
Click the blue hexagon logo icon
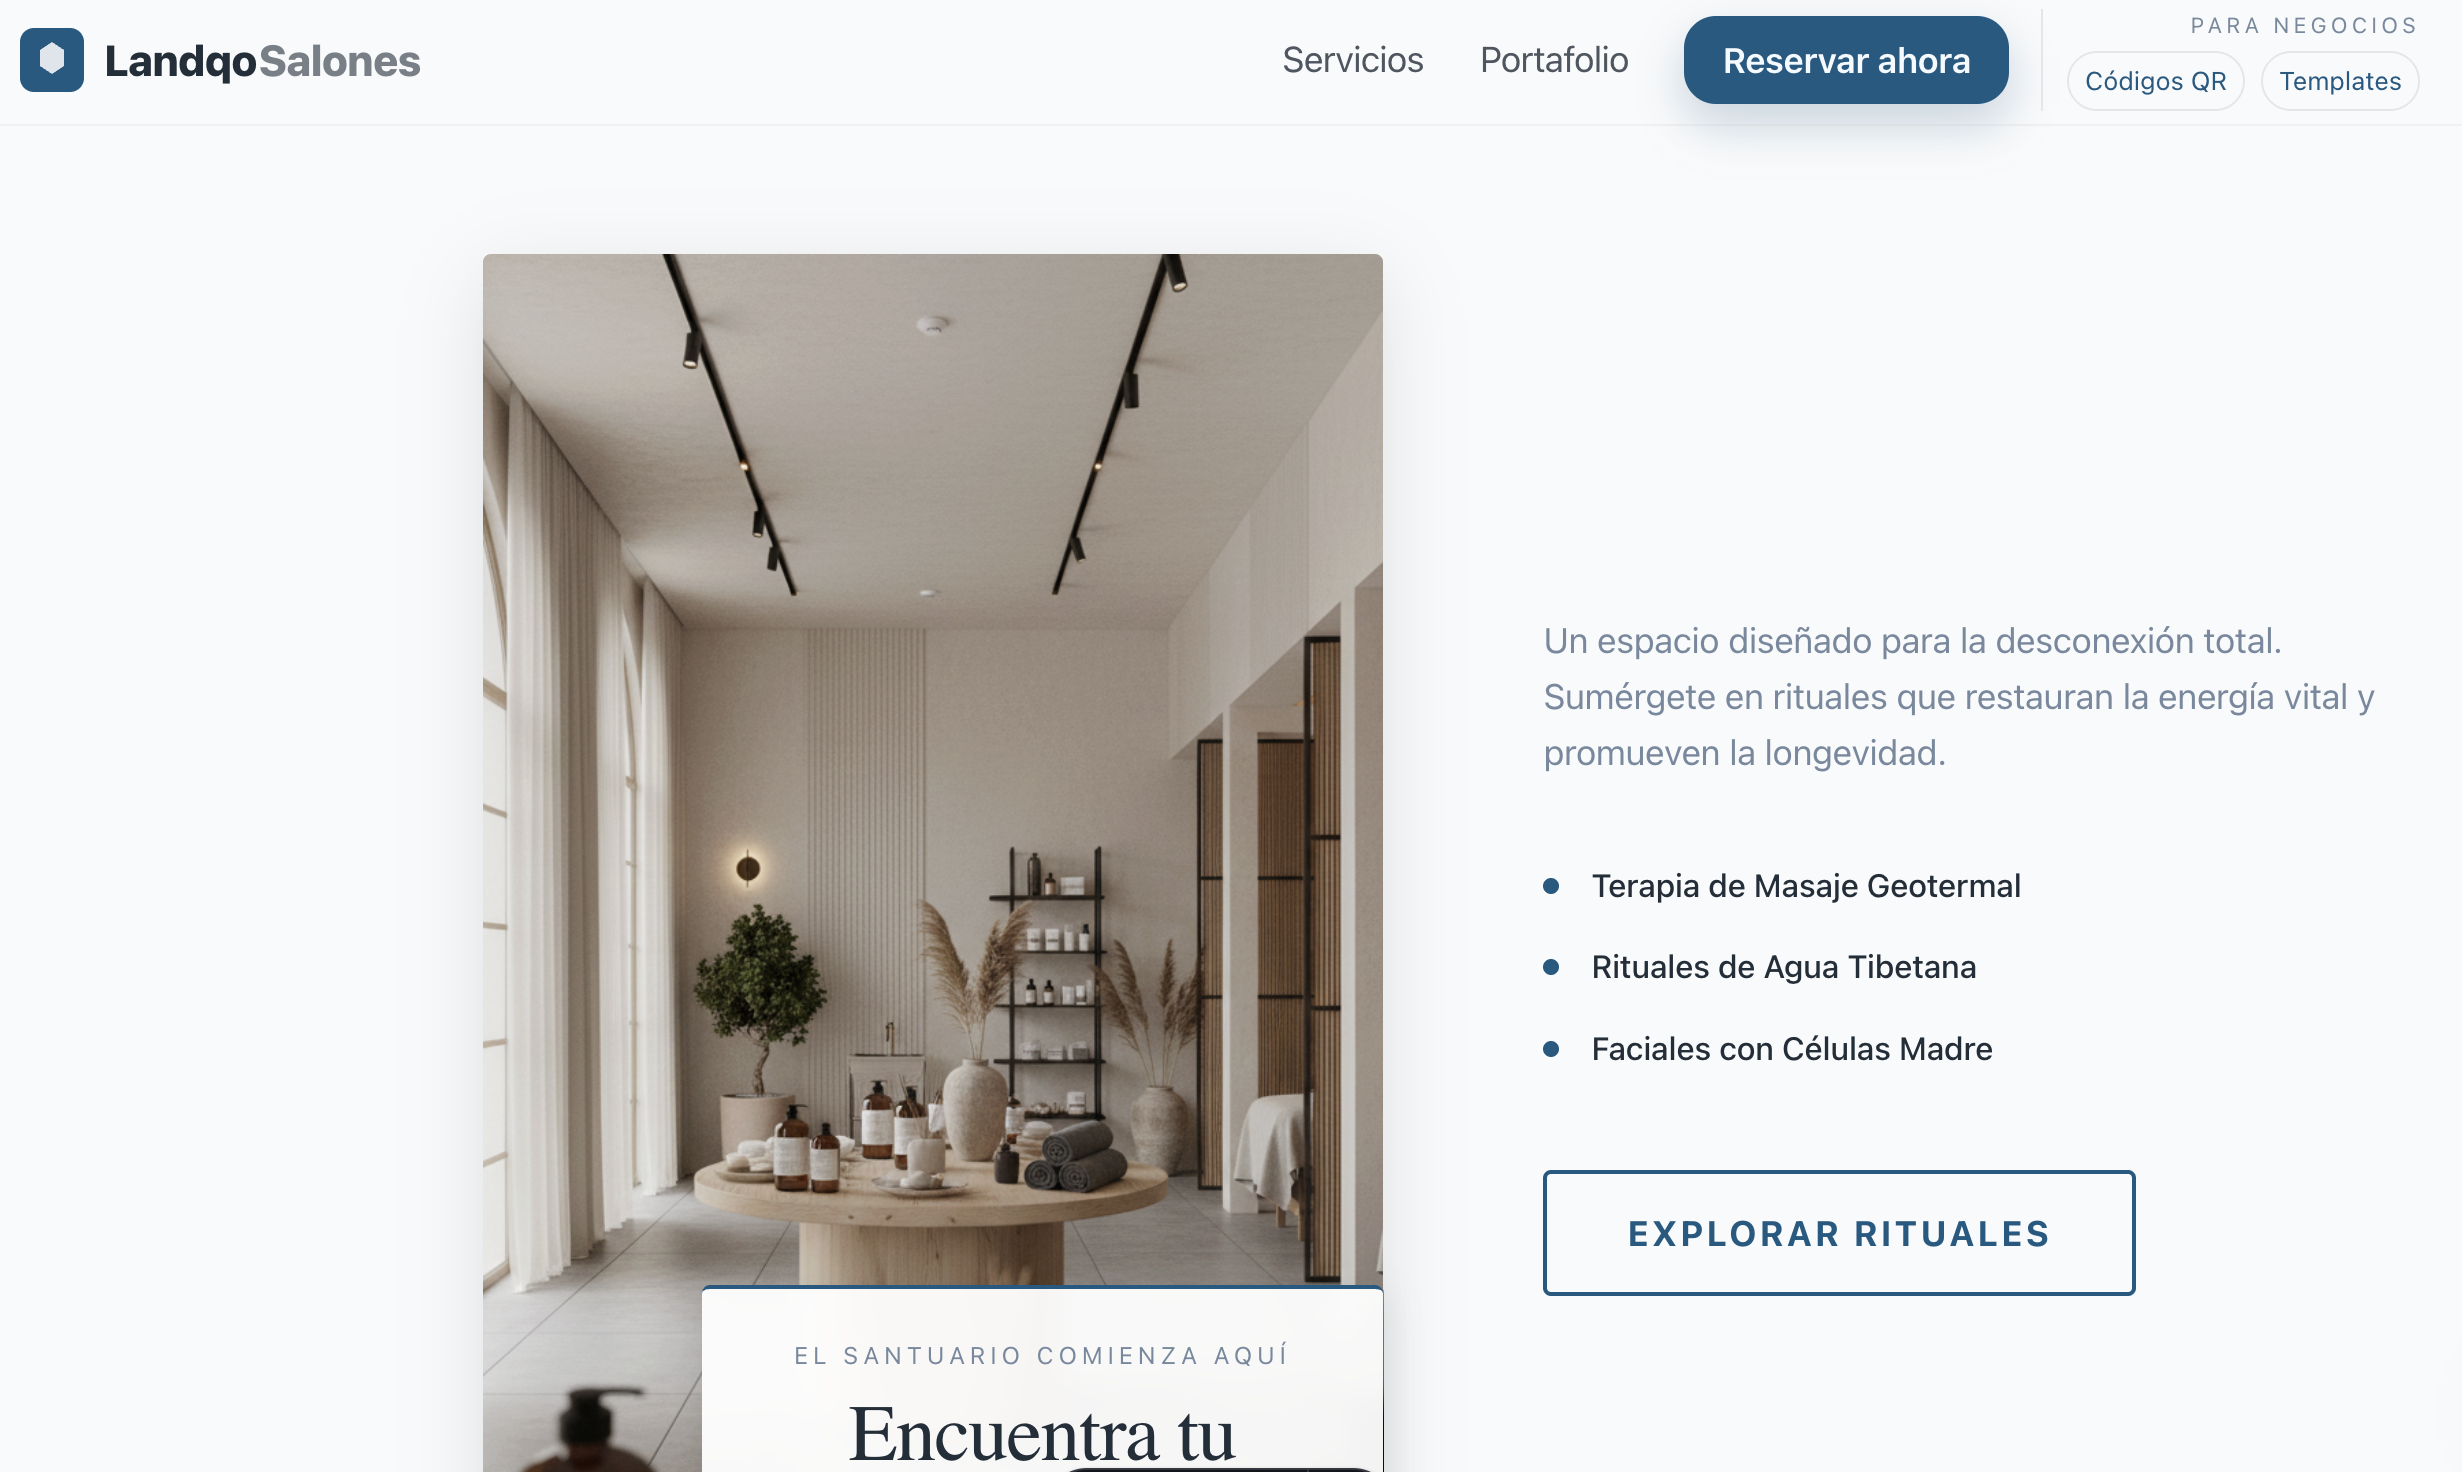click(x=52, y=60)
